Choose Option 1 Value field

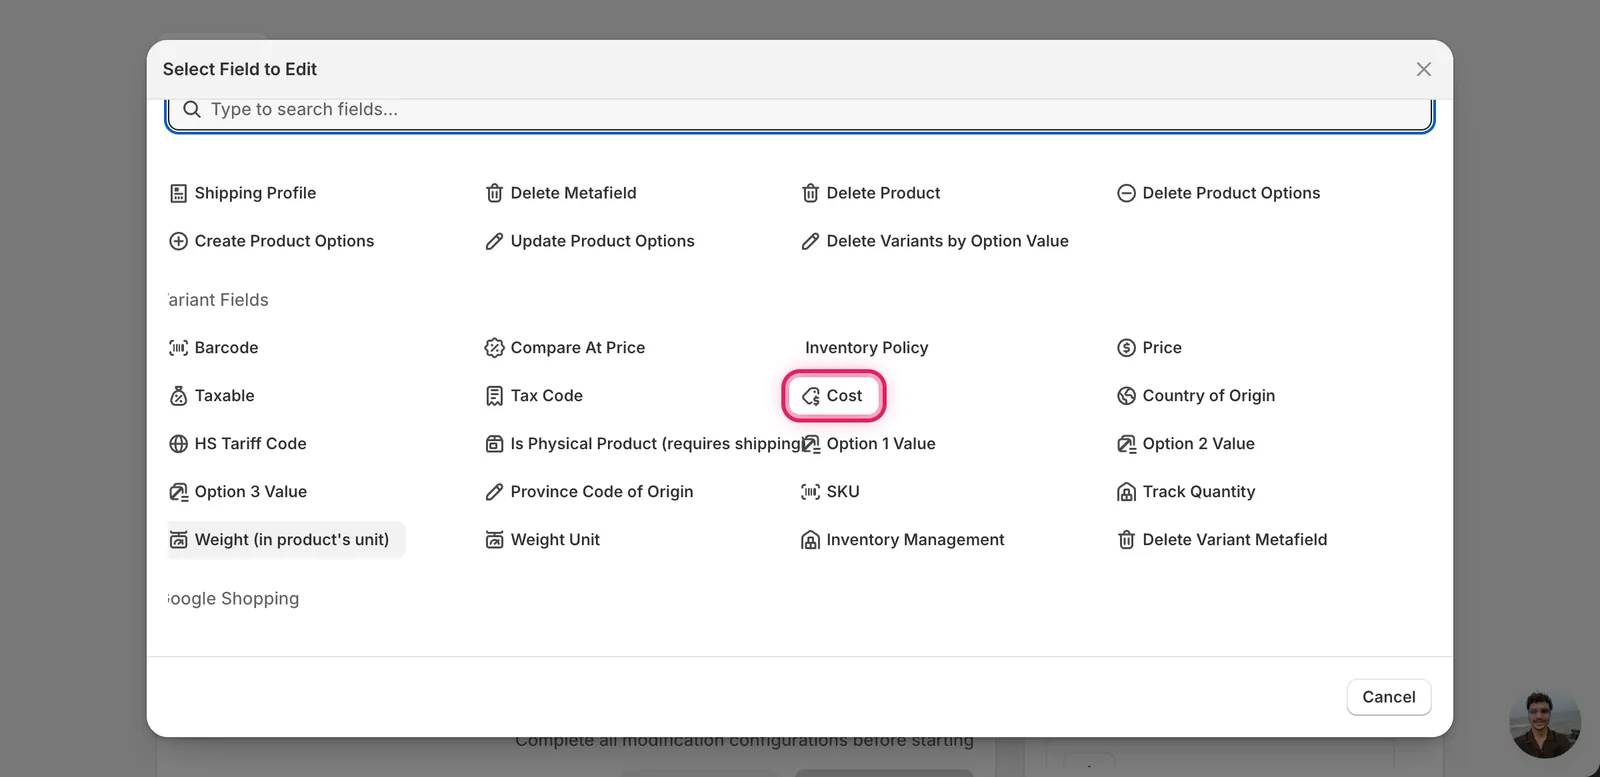[868, 444]
